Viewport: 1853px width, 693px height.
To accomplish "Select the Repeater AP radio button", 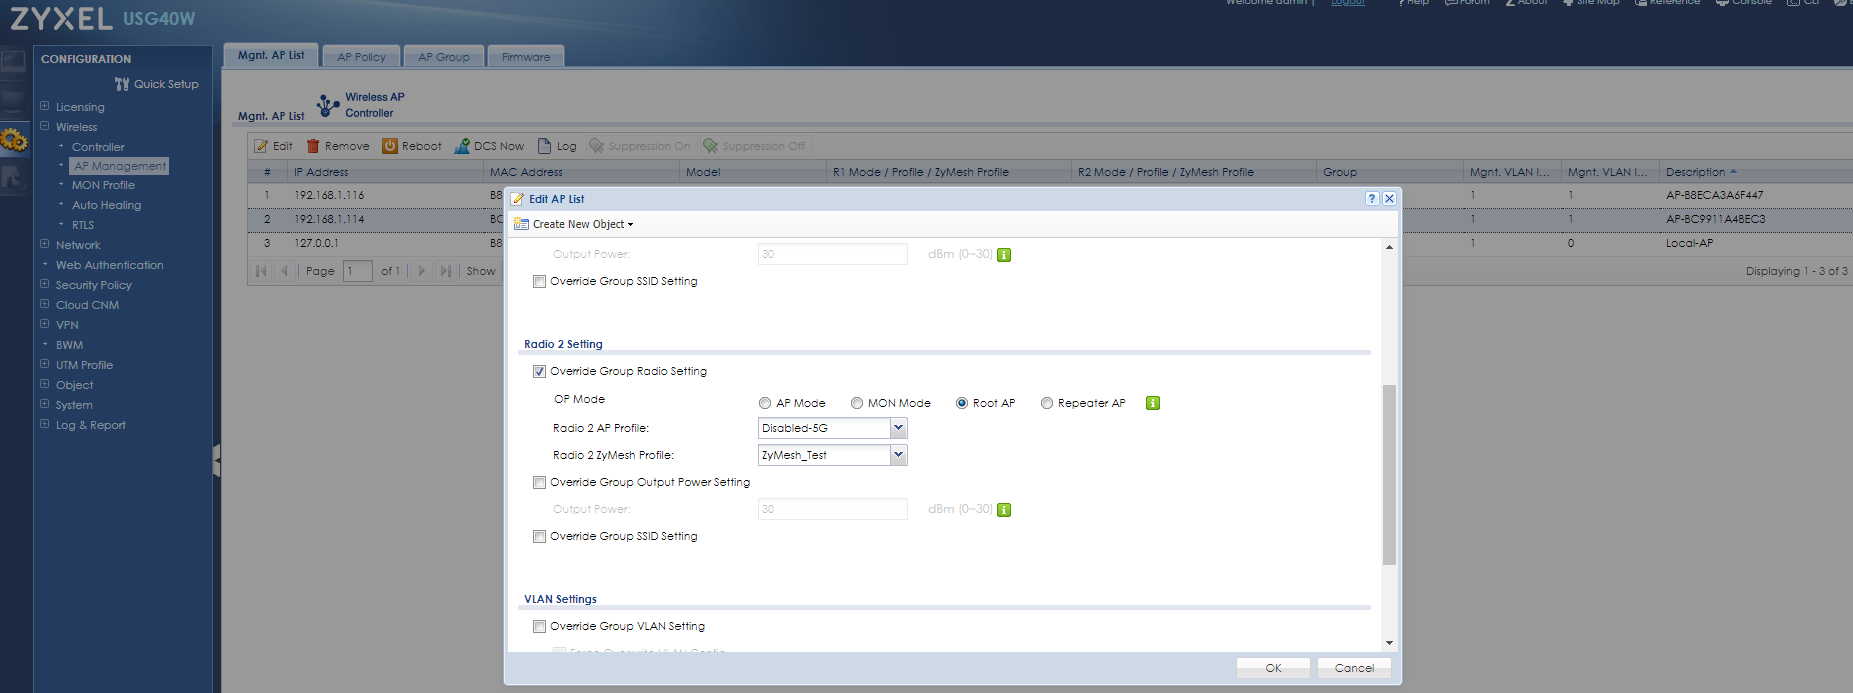I will 1047,403.
